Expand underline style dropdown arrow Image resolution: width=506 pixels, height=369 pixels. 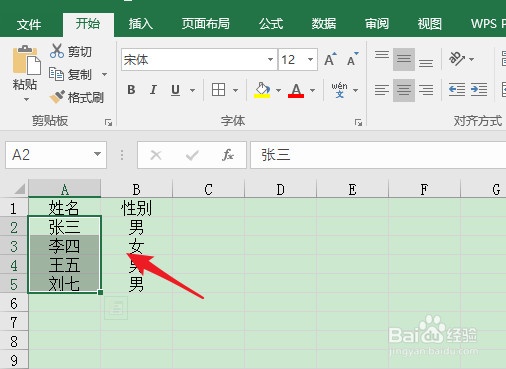[192, 90]
